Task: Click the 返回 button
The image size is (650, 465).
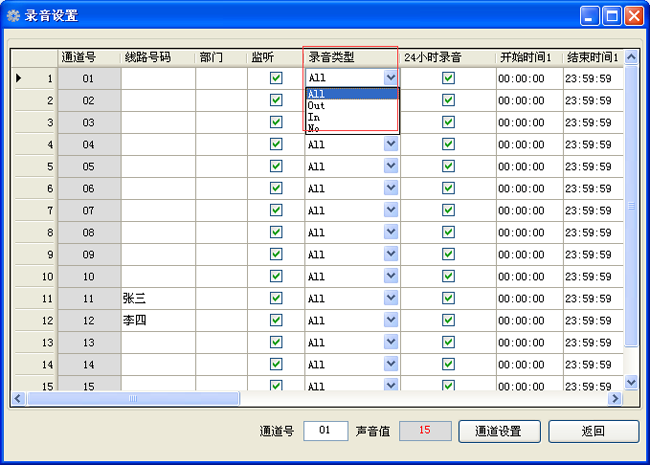Action: click(593, 431)
